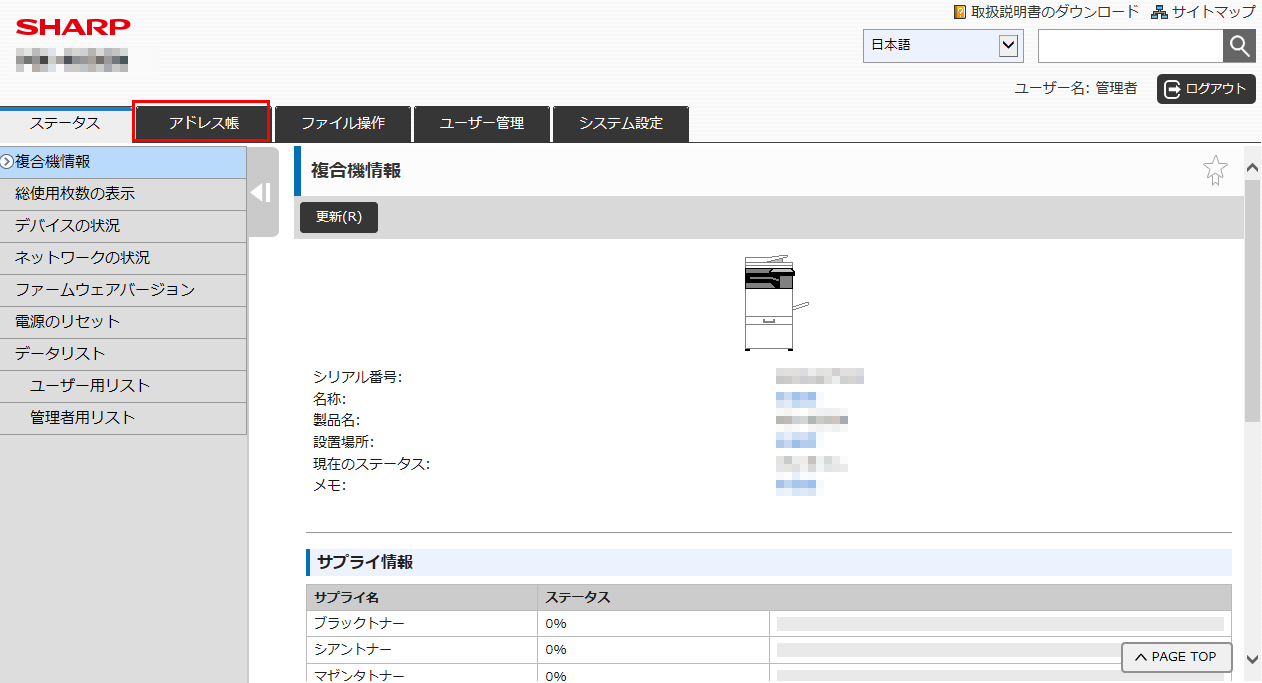Click the search input field
The width and height of the screenshot is (1262, 683).
(1130, 45)
